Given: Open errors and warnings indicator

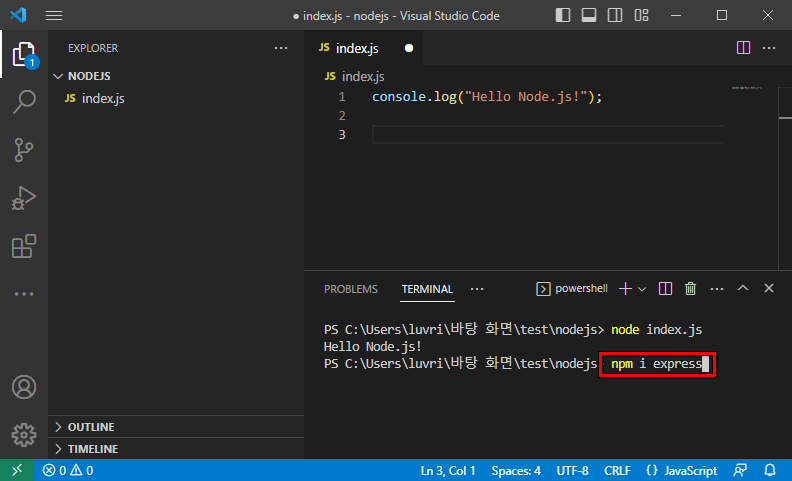Looking at the screenshot, I should click(x=68, y=470).
